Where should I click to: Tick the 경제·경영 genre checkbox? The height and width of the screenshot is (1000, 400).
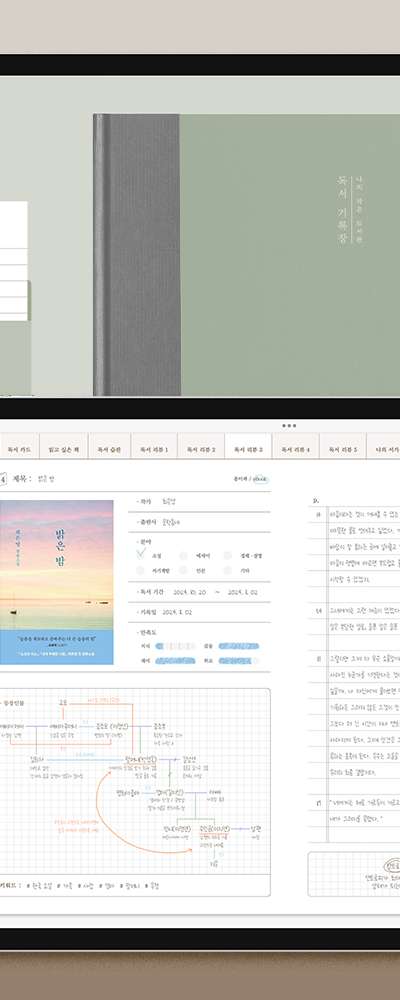[228, 555]
